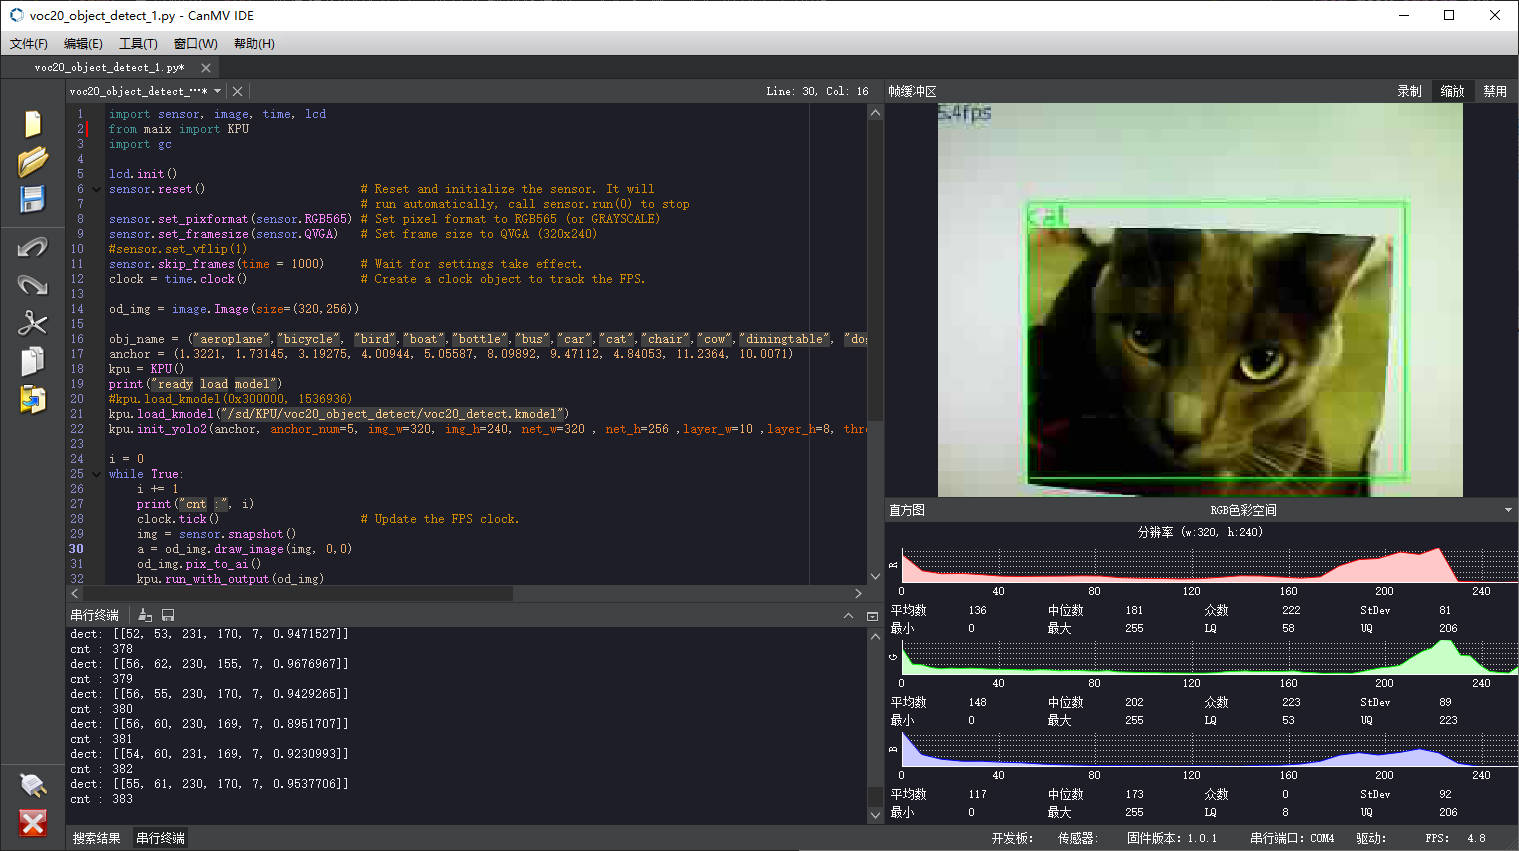Click the 串行终端 bottom tab button
This screenshot has width=1519, height=851.
pyautogui.click(x=160, y=838)
